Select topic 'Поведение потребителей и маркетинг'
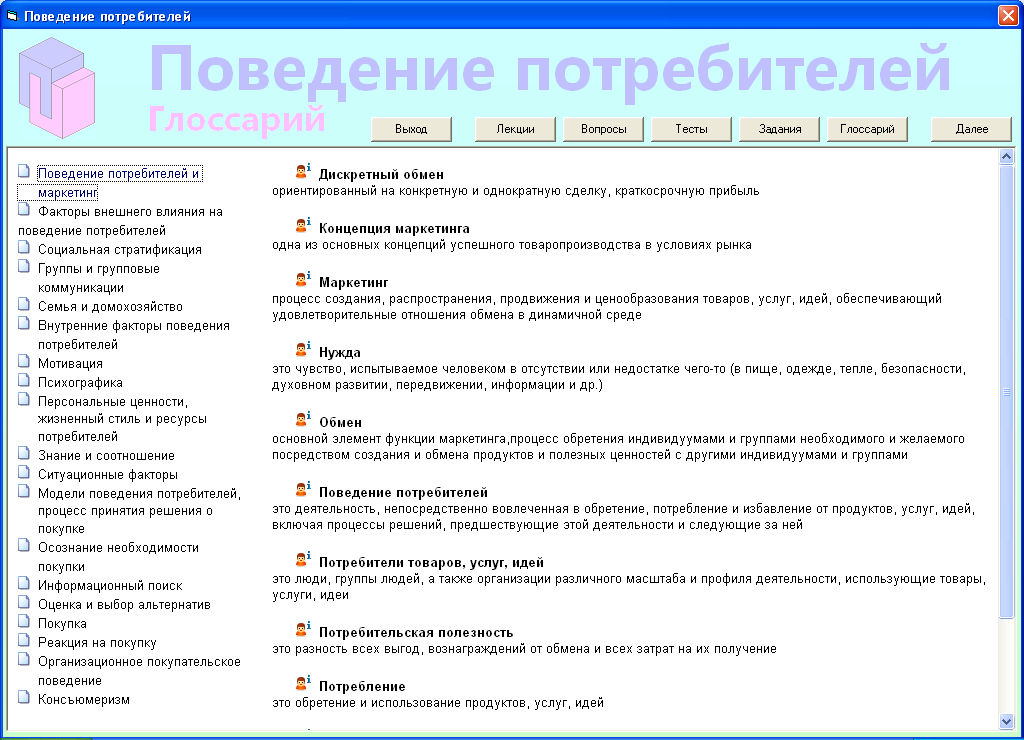The image size is (1024, 740). tap(118, 183)
